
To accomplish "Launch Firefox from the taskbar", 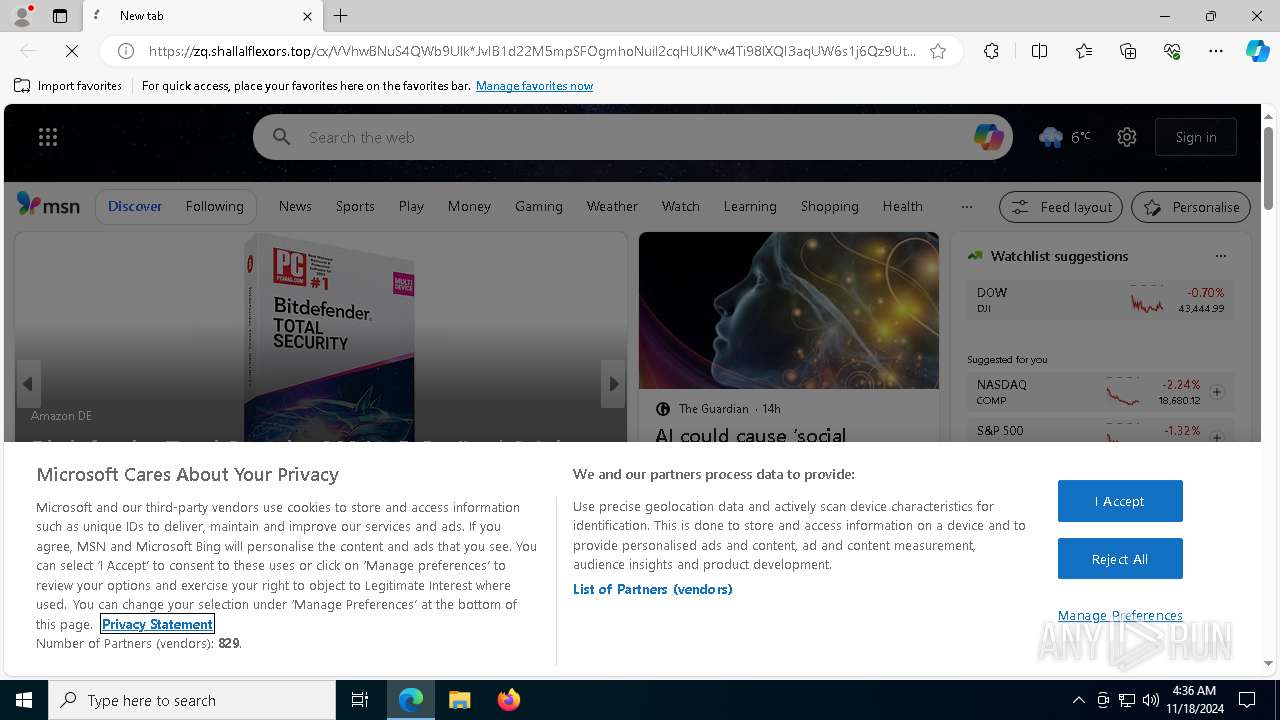I will 509,700.
